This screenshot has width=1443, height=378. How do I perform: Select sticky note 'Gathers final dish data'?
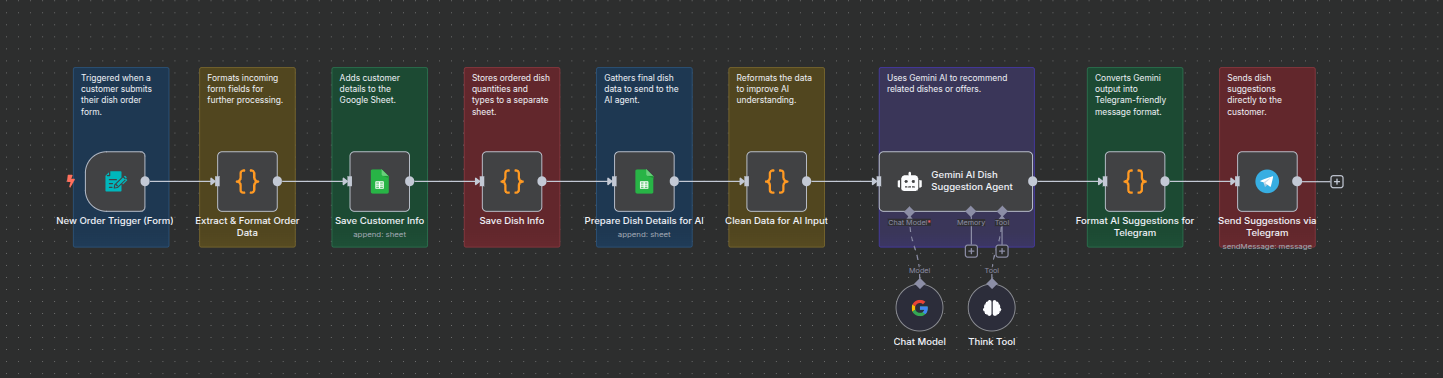644,157
